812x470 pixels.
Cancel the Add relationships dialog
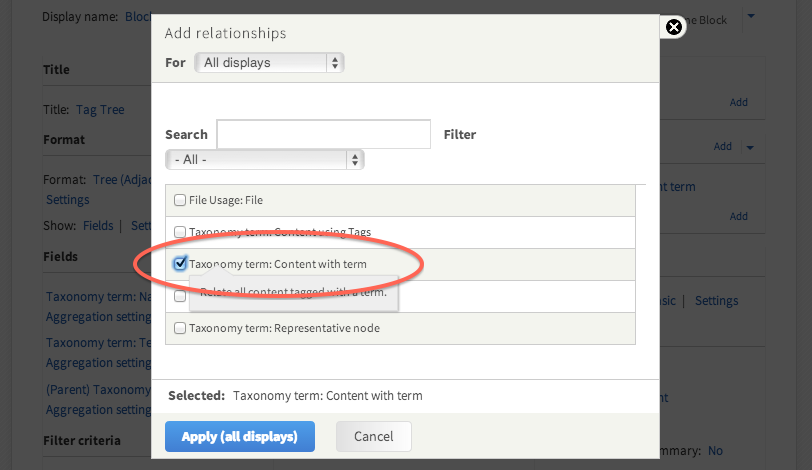pos(373,436)
